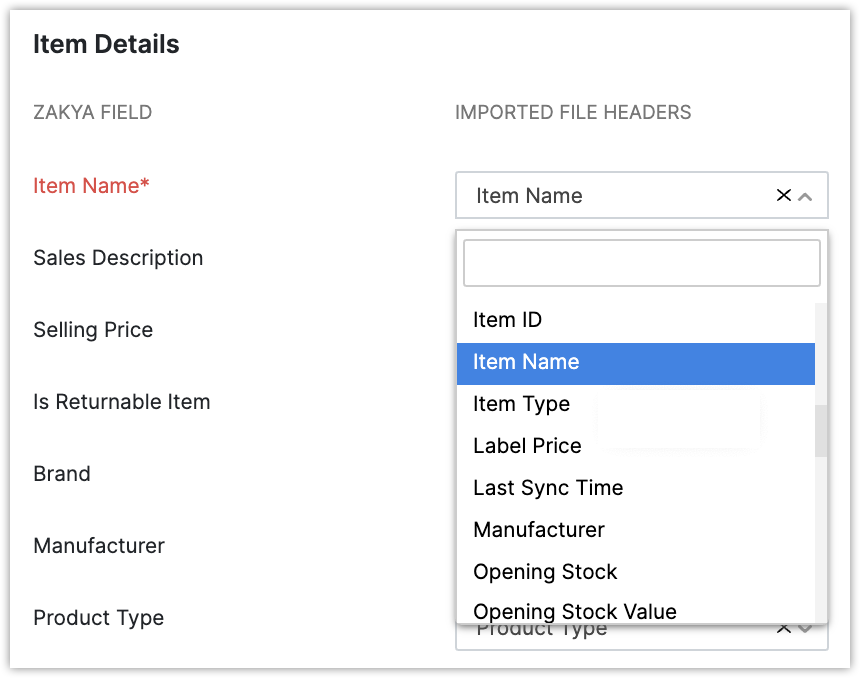
Task: Pick the Opening Stock header option
Action: tap(545, 572)
